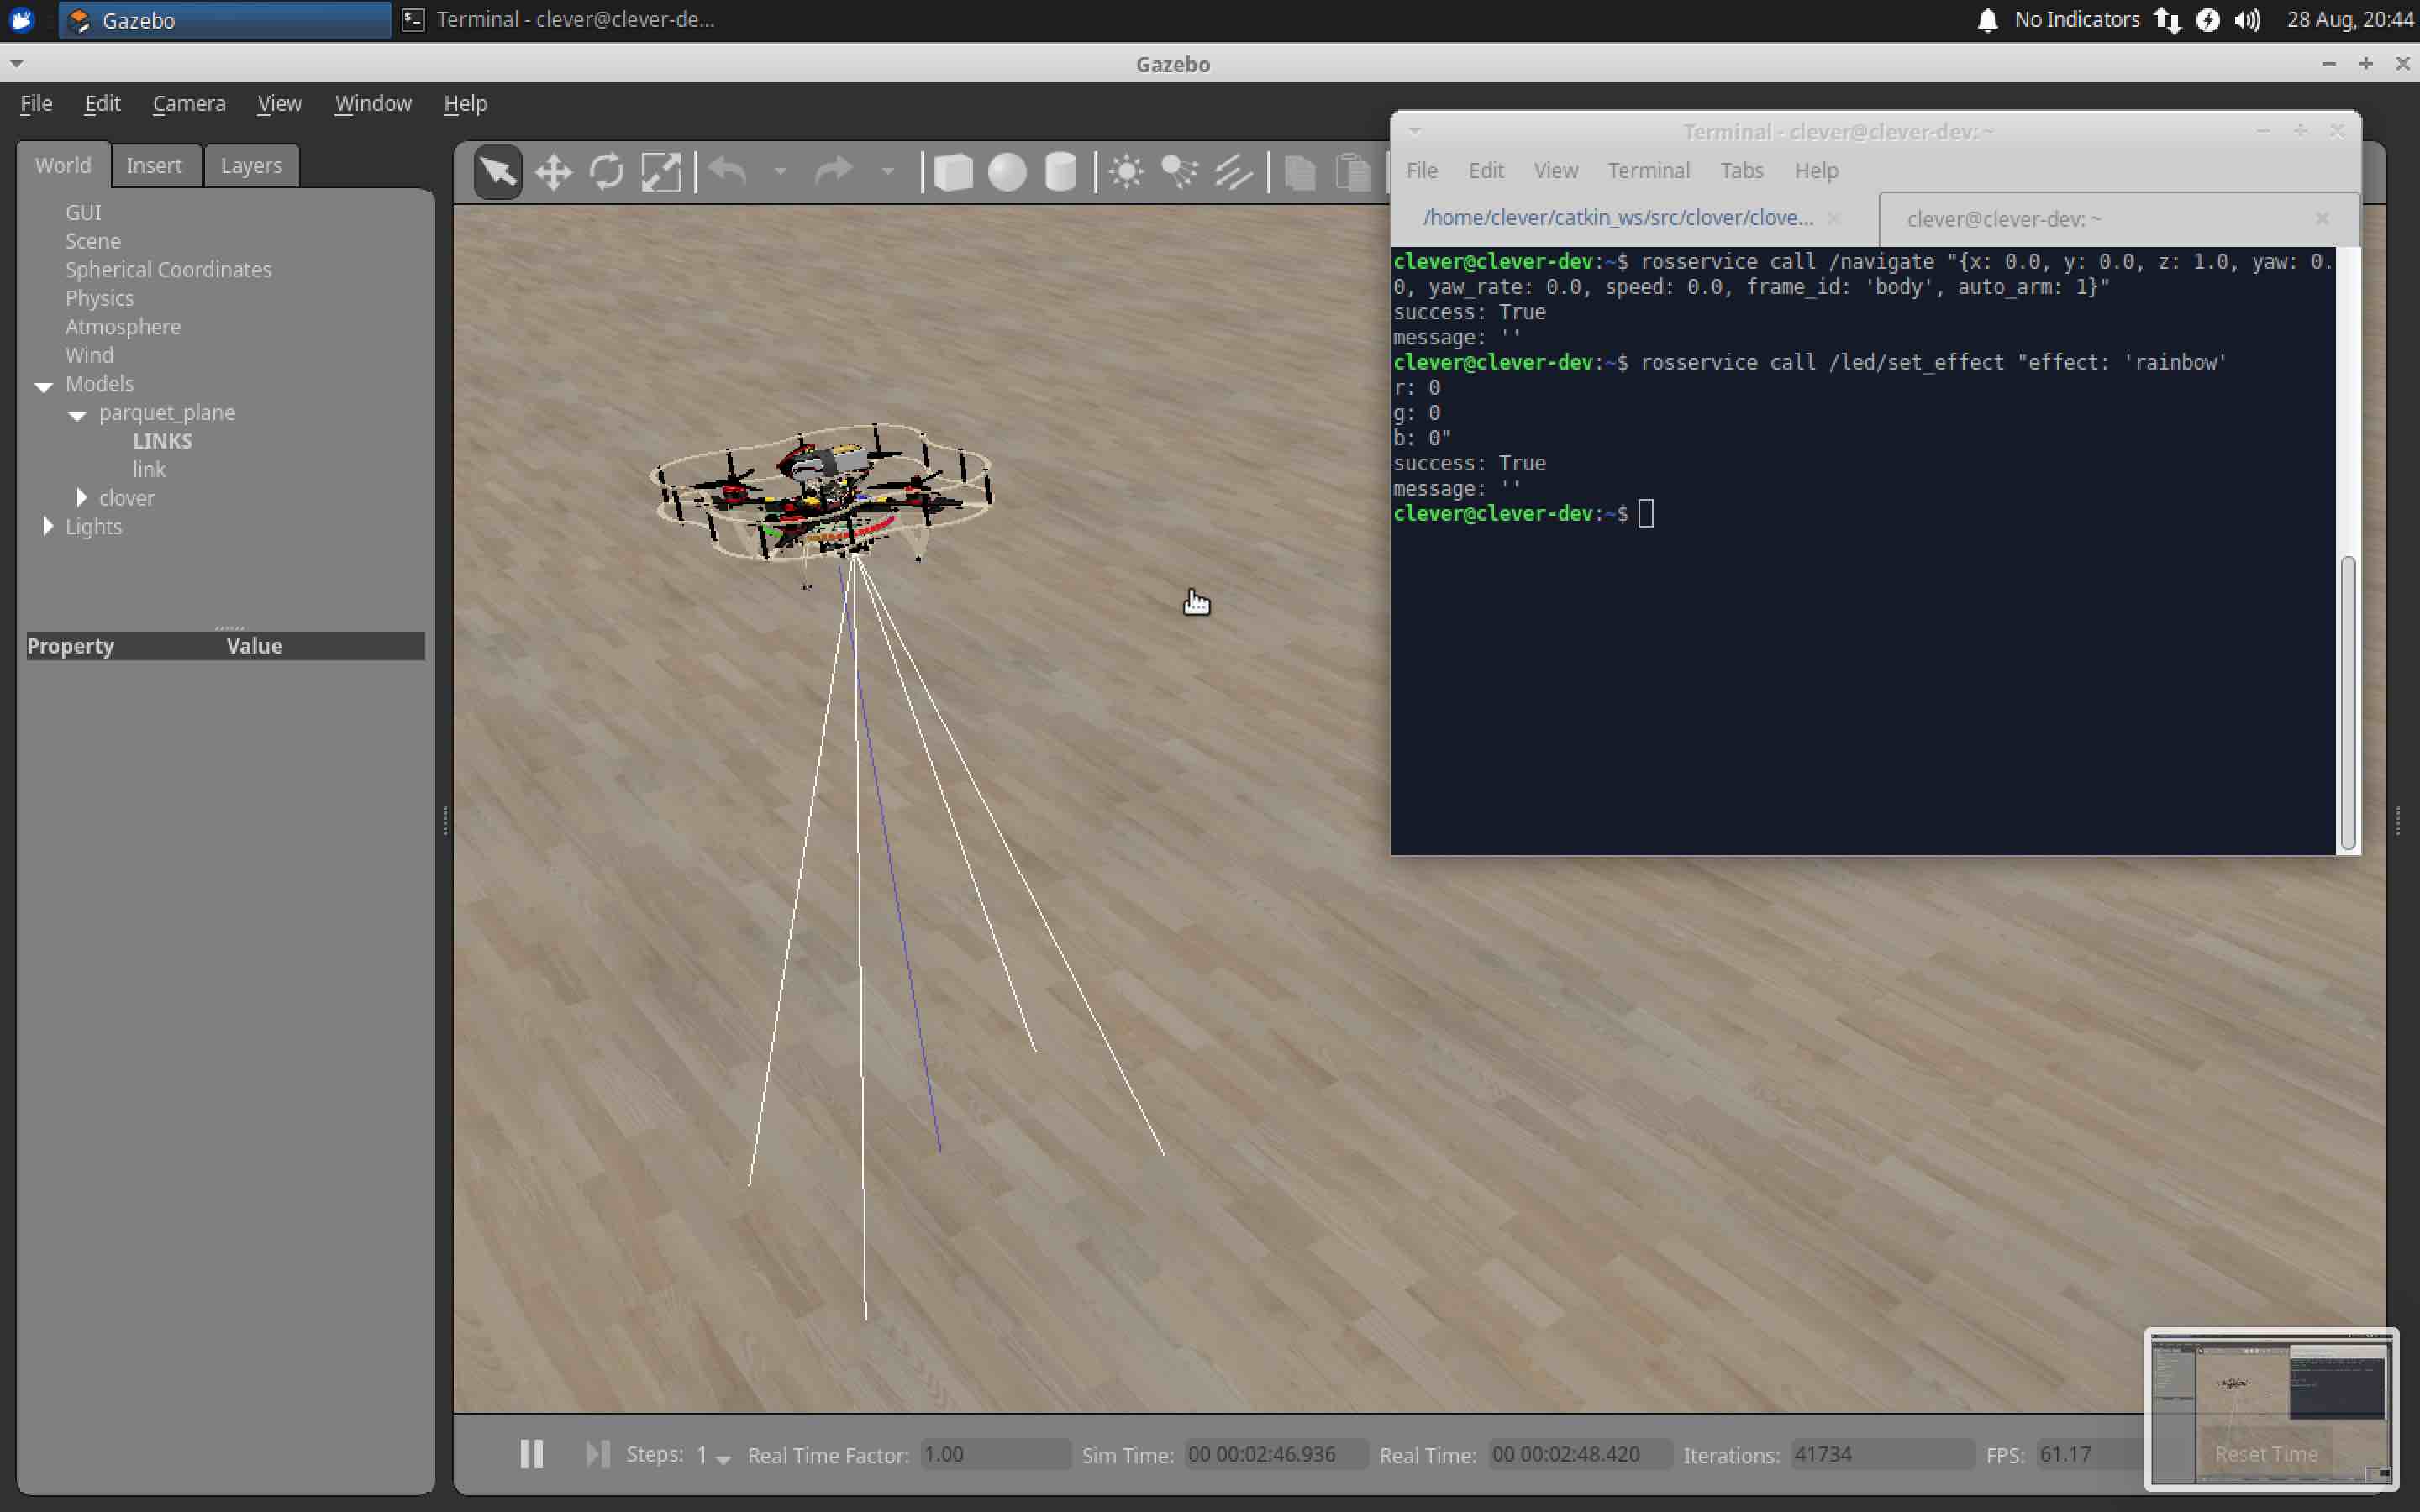Screen dimensions: 2420x1512
Task: Insert a cylinder shape
Action: [x=1060, y=172]
